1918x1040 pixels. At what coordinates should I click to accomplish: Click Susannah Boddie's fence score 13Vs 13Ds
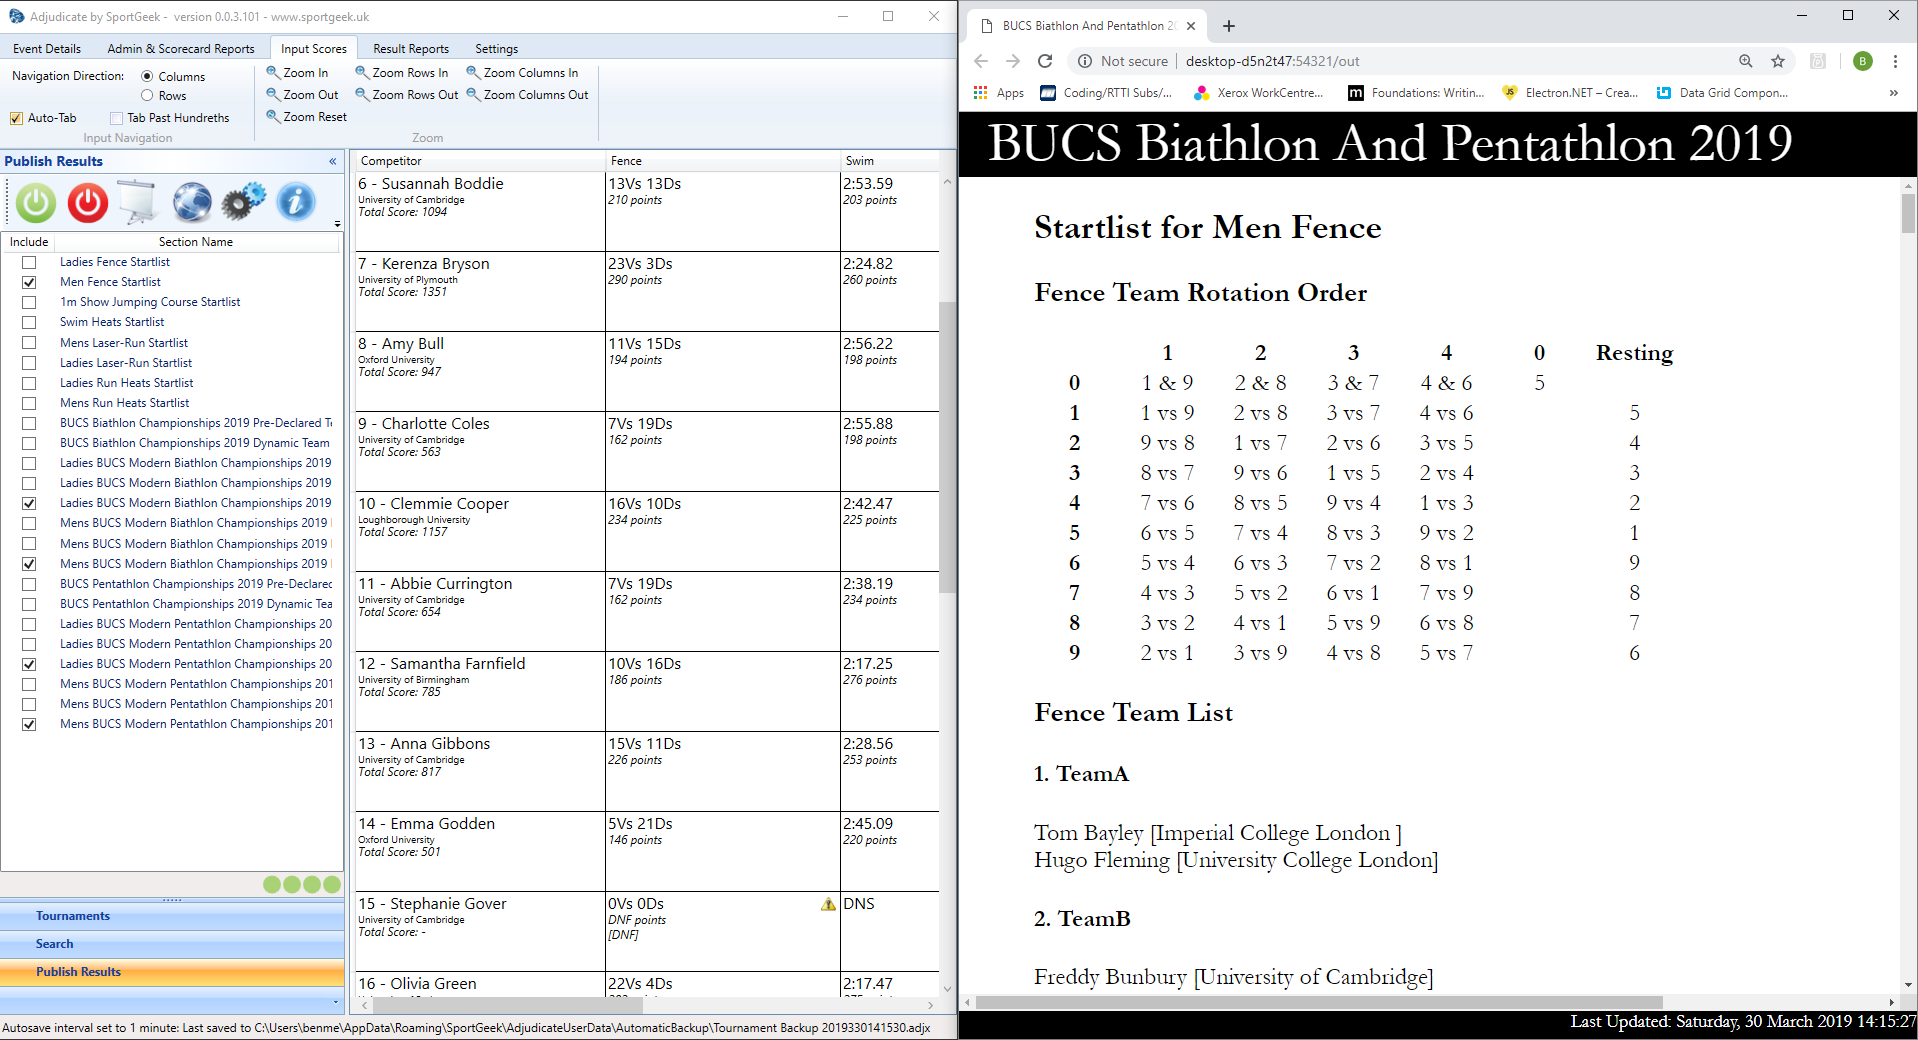[645, 184]
